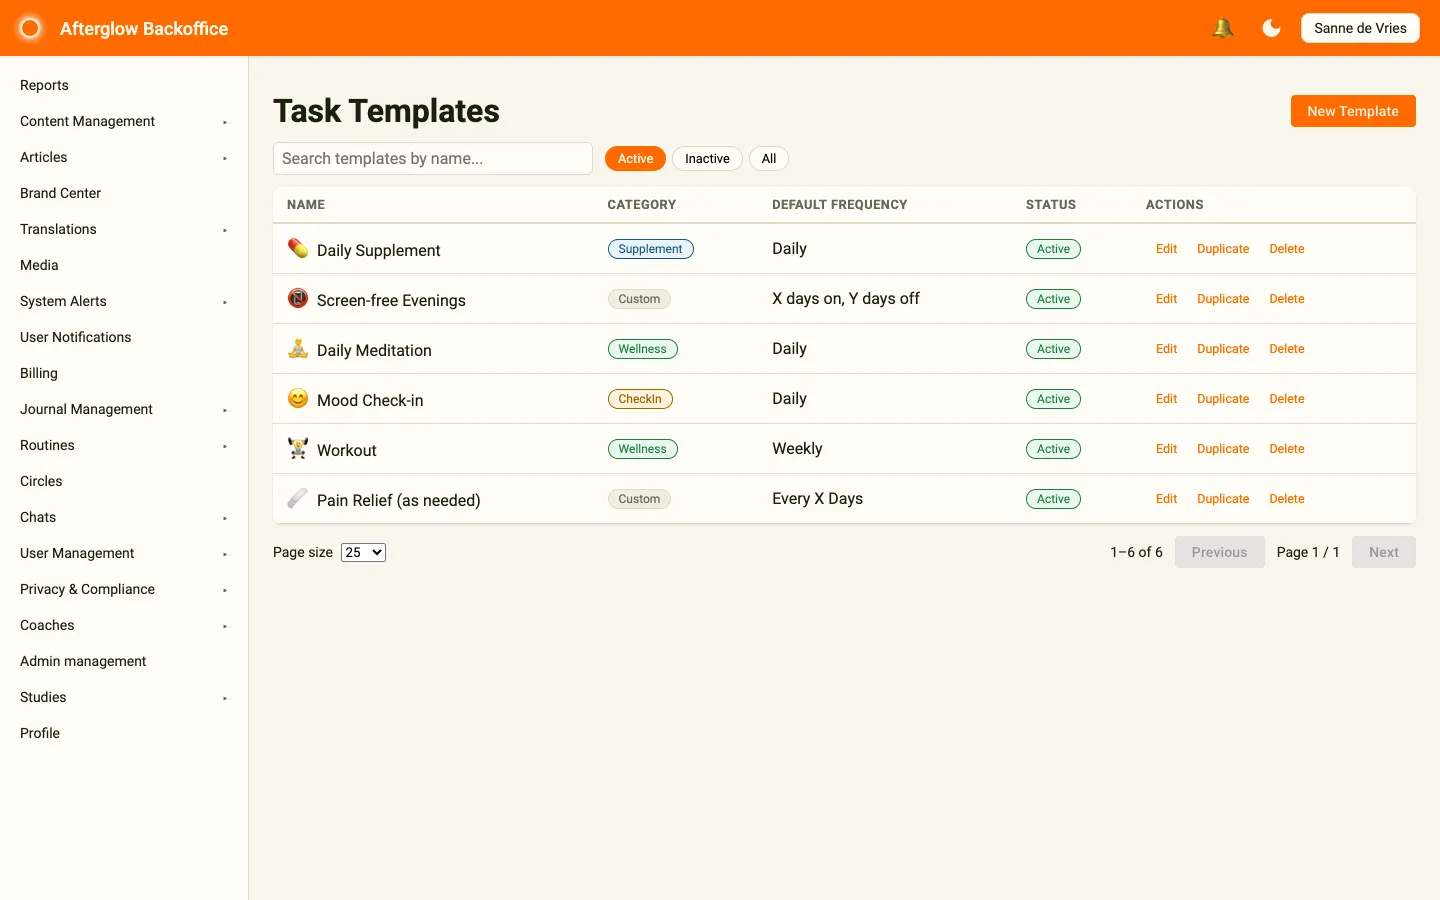Expand the Journal Management submenu arrow
The image size is (1440, 900).
[225, 410]
